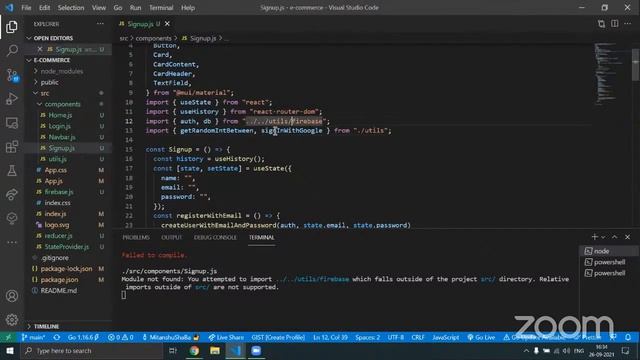Viewport: 640px width, 360px height.
Task: Open the File menu
Action: (26, 8)
